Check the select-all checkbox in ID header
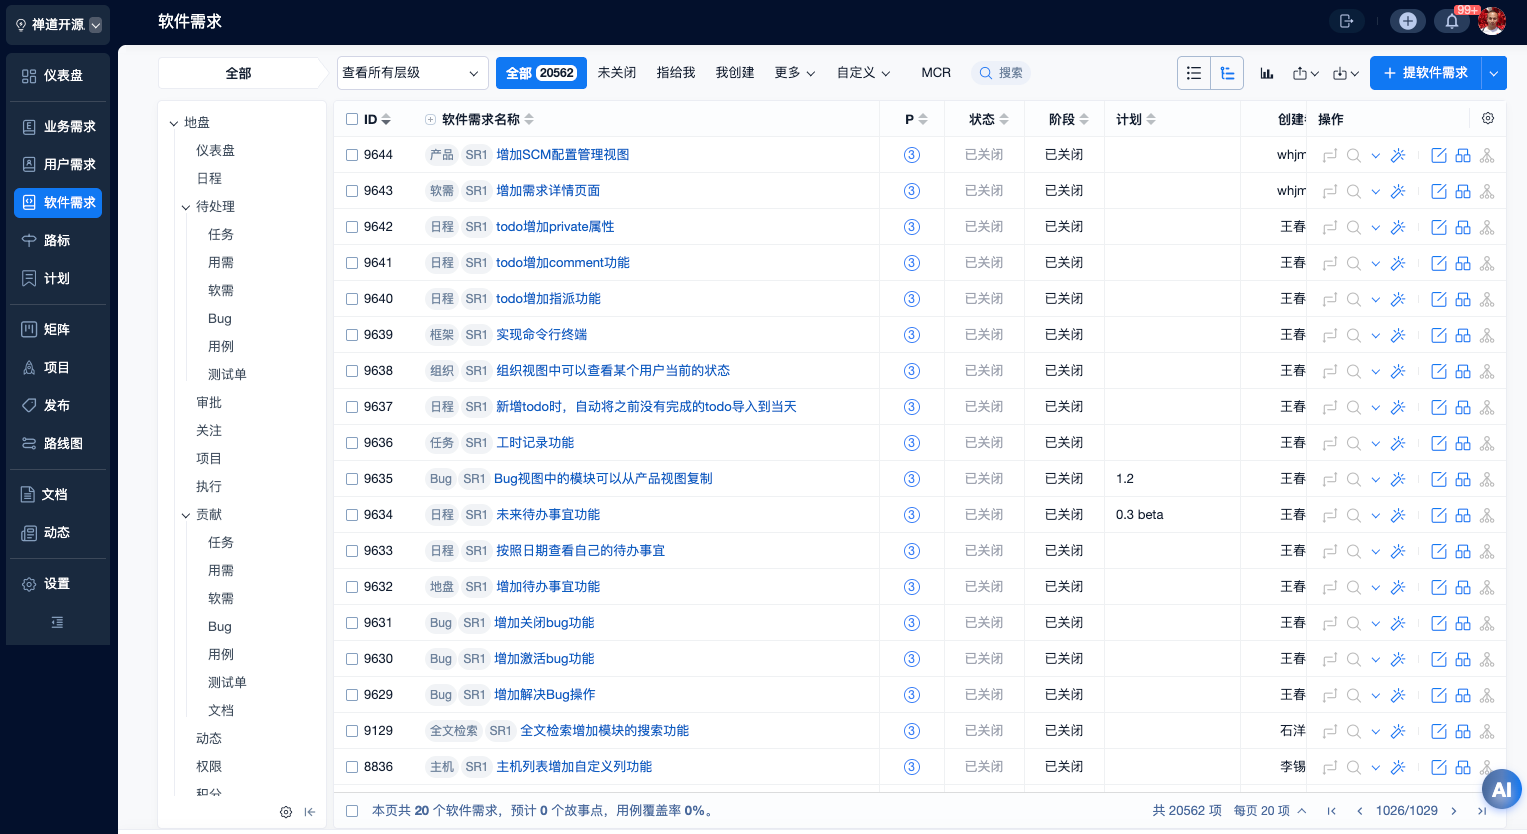 click(x=352, y=119)
